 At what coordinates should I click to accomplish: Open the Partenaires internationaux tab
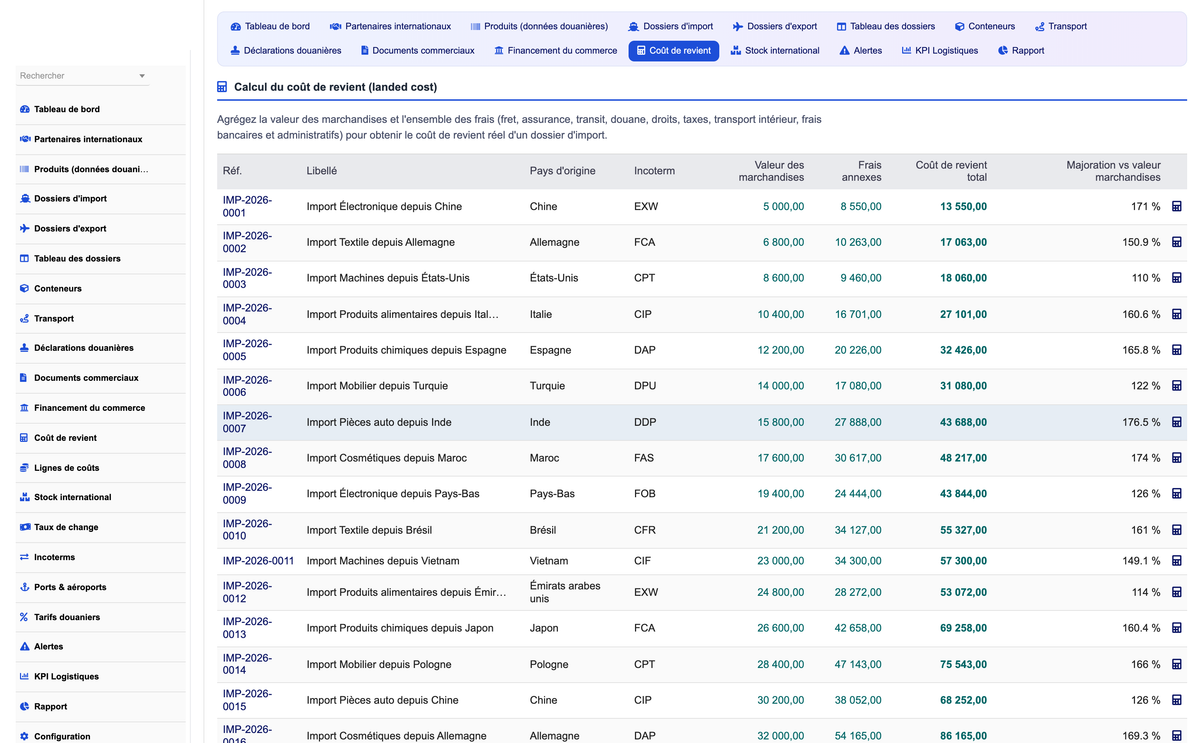click(x=390, y=27)
